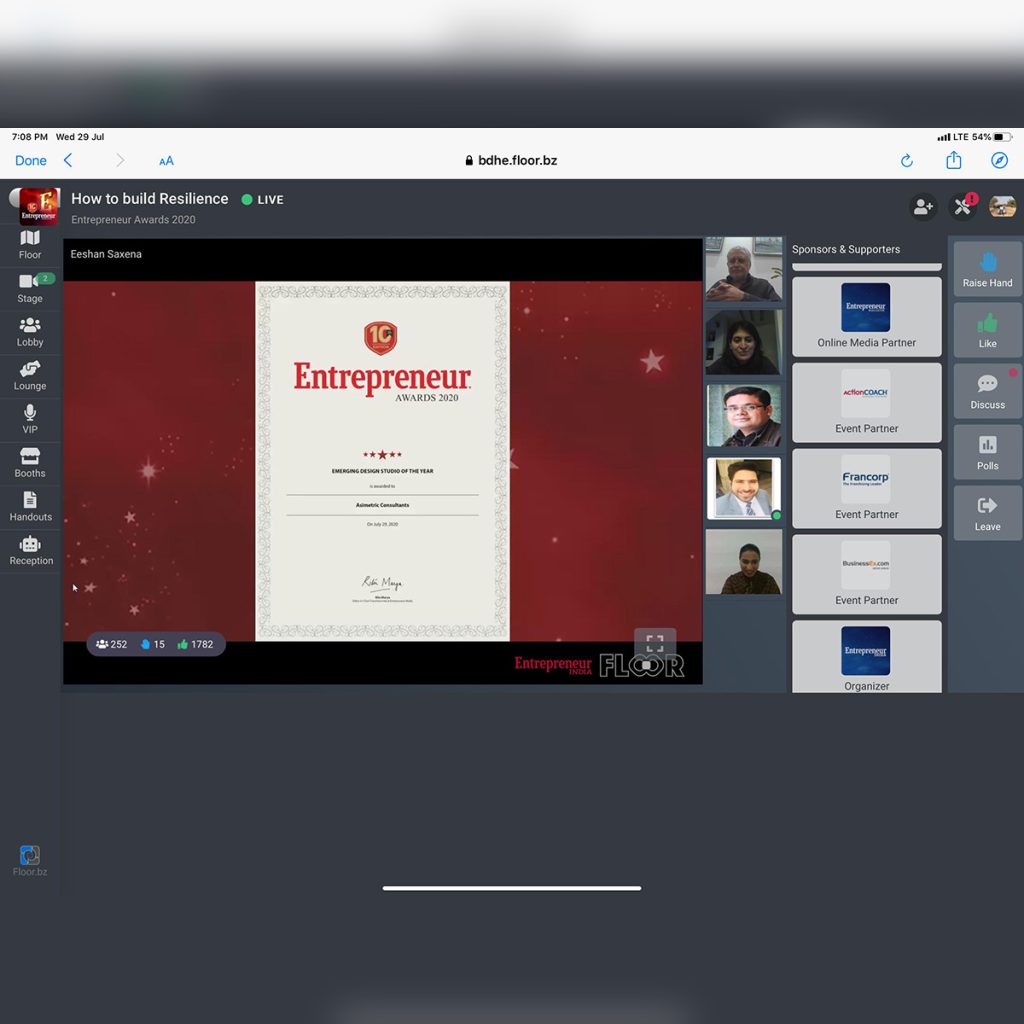Open the BusinessEx.com Event Partner card
This screenshot has height=1024, width=1024.
coord(867,575)
